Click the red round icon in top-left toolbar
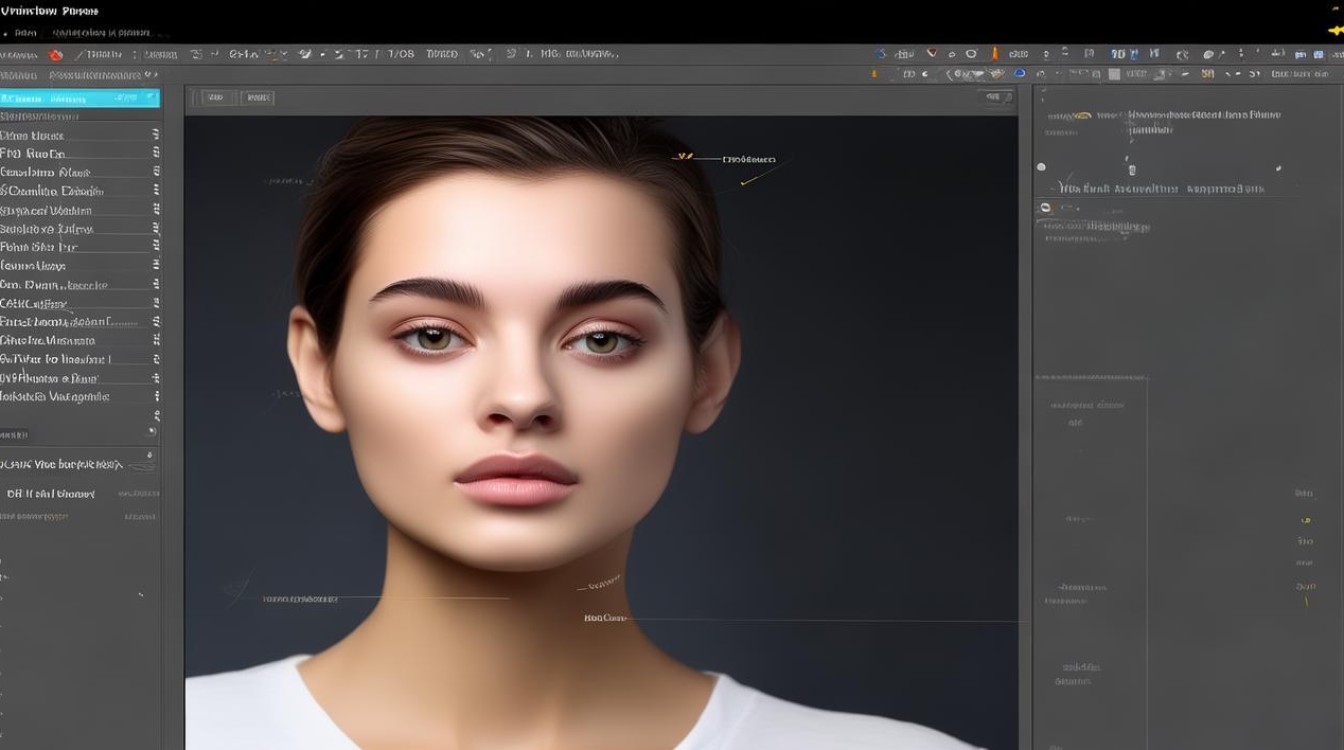1344x750 pixels. coord(56,55)
